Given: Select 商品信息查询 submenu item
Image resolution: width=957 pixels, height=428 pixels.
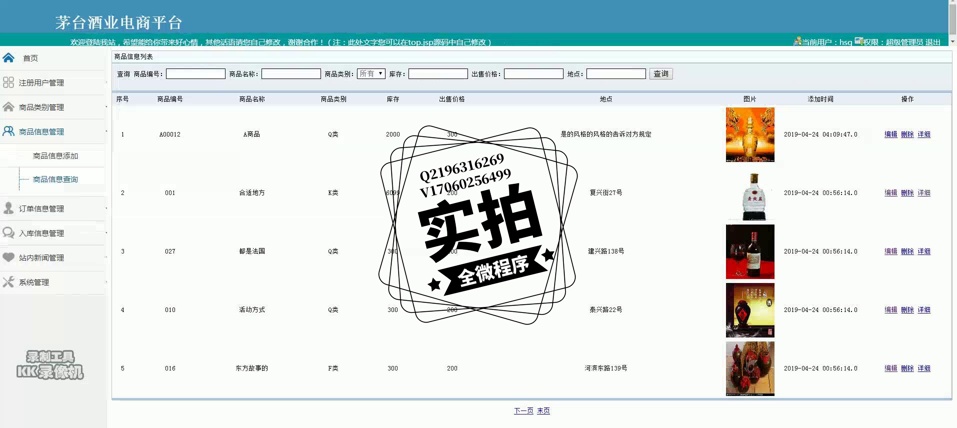Looking at the screenshot, I should pyautogui.click(x=55, y=180).
